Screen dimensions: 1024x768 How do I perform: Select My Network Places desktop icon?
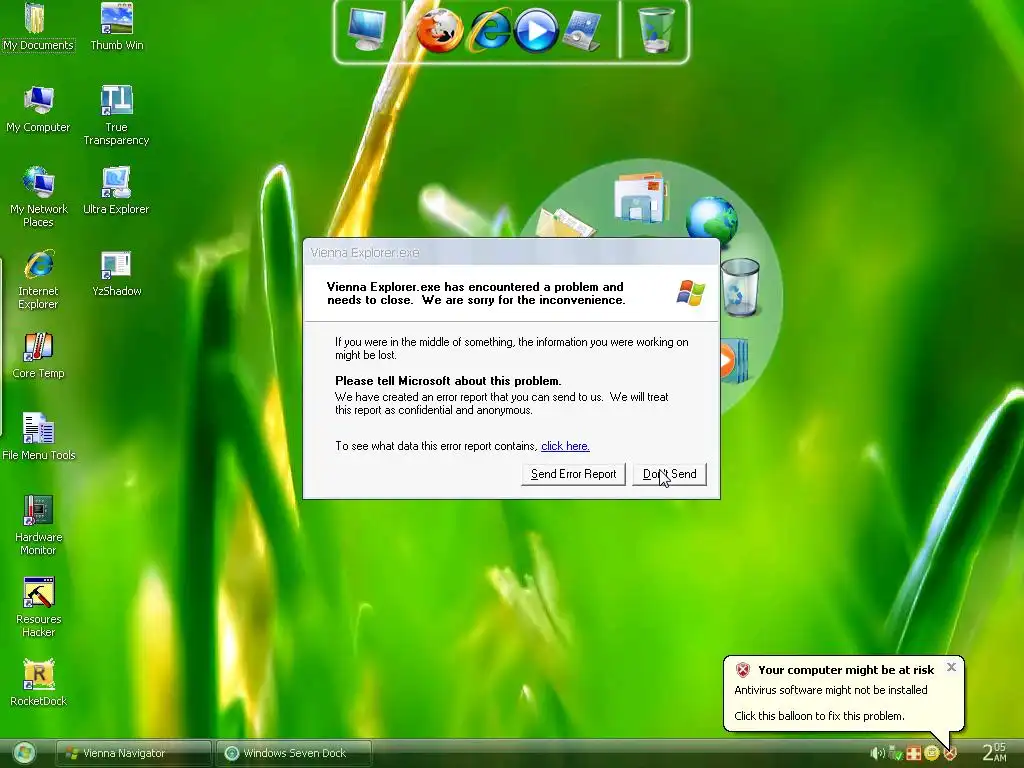pyautogui.click(x=39, y=197)
